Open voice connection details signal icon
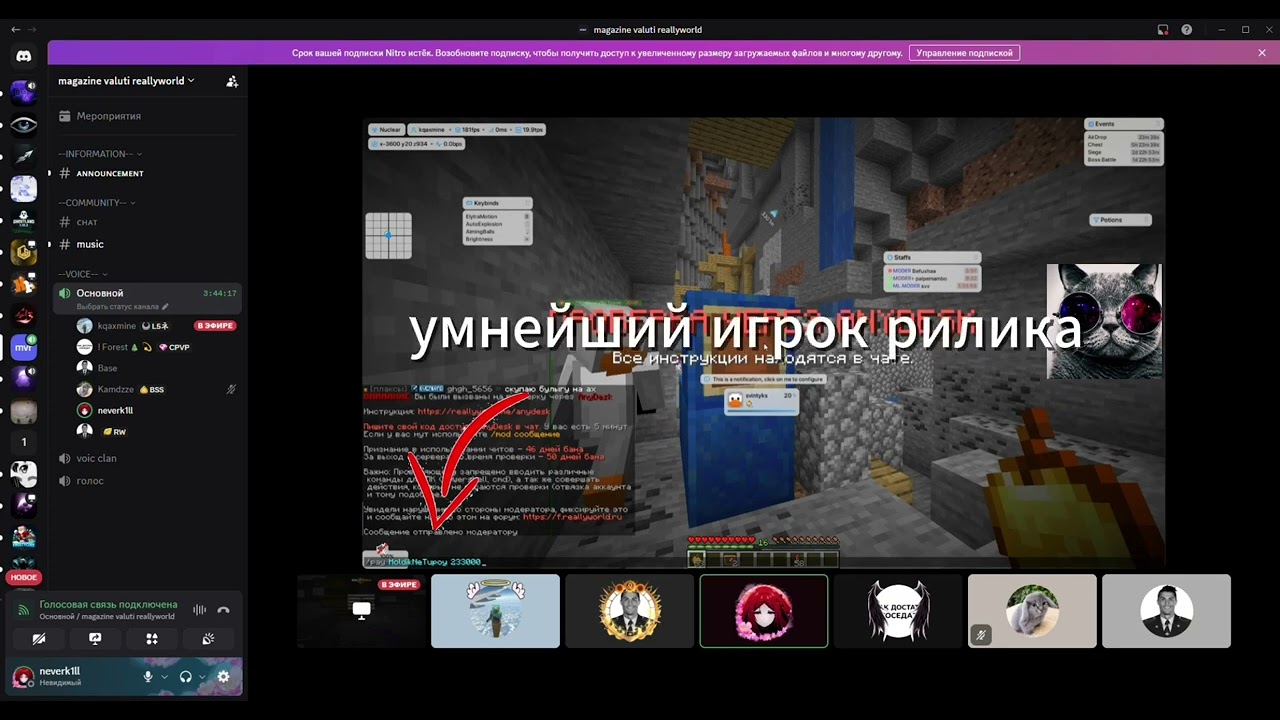The image size is (1280, 720). (x=24, y=610)
